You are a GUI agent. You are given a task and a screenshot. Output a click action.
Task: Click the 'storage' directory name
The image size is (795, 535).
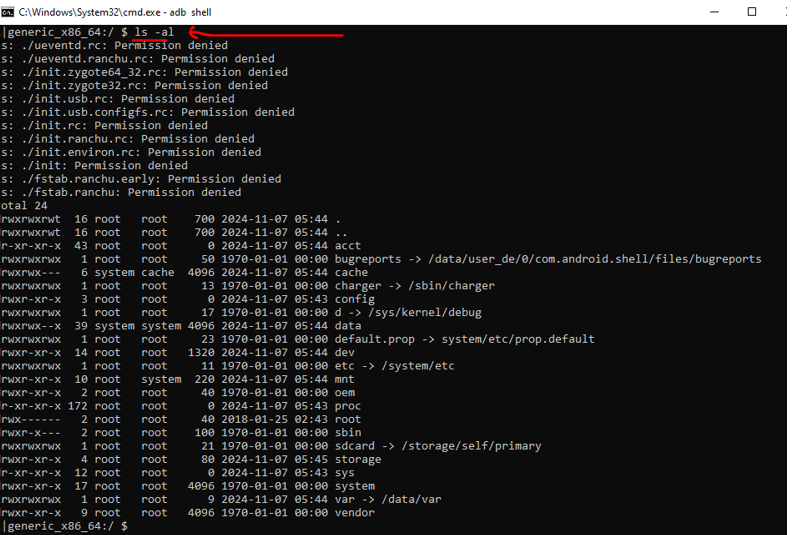click(x=358, y=459)
